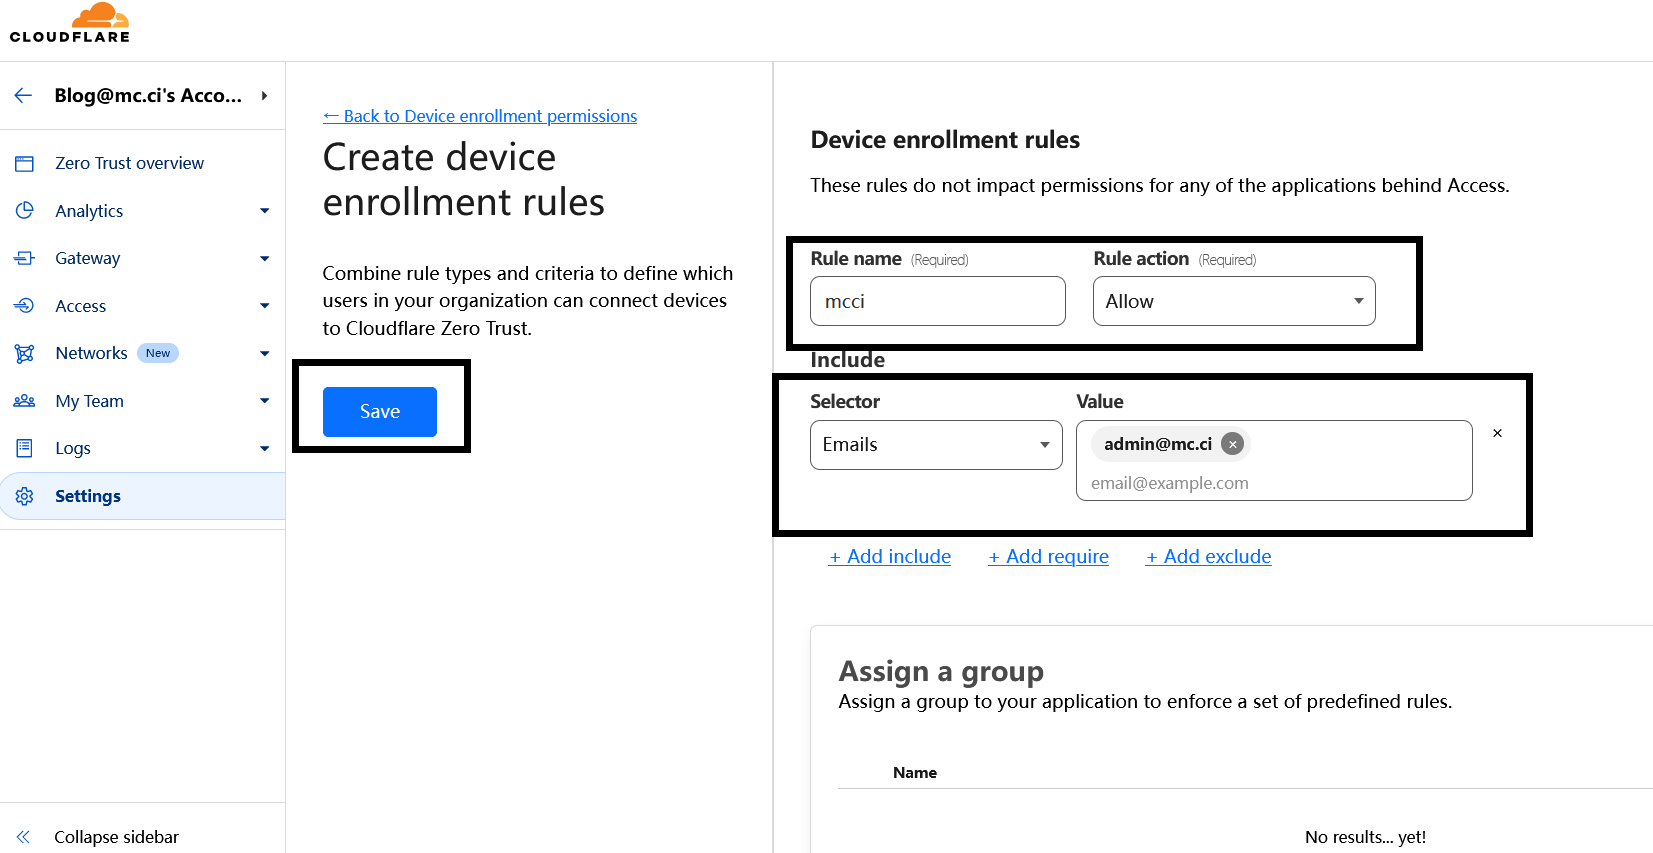Select Gateway in the sidebar
The width and height of the screenshot is (1653, 853).
click(x=87, y=258)
